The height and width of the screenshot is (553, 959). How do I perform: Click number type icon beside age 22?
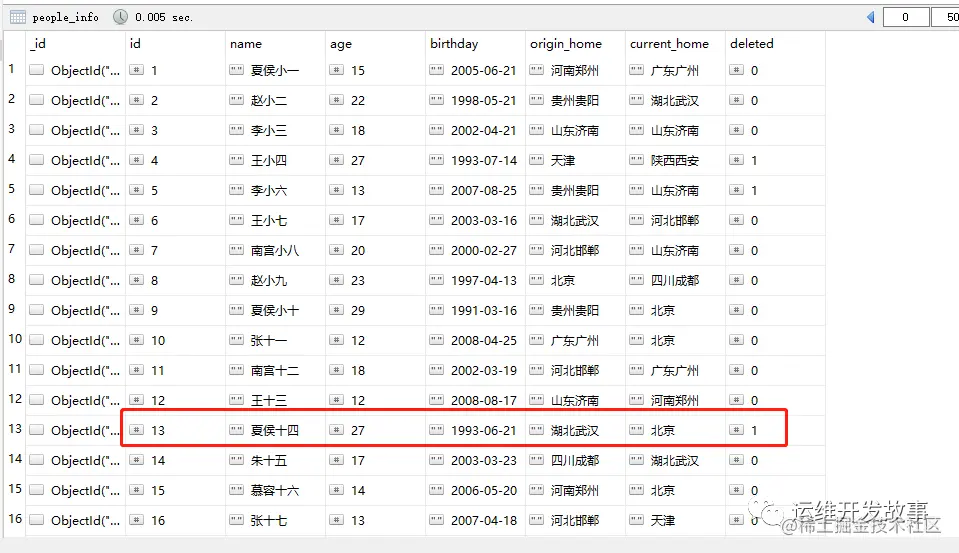point(336,100)
